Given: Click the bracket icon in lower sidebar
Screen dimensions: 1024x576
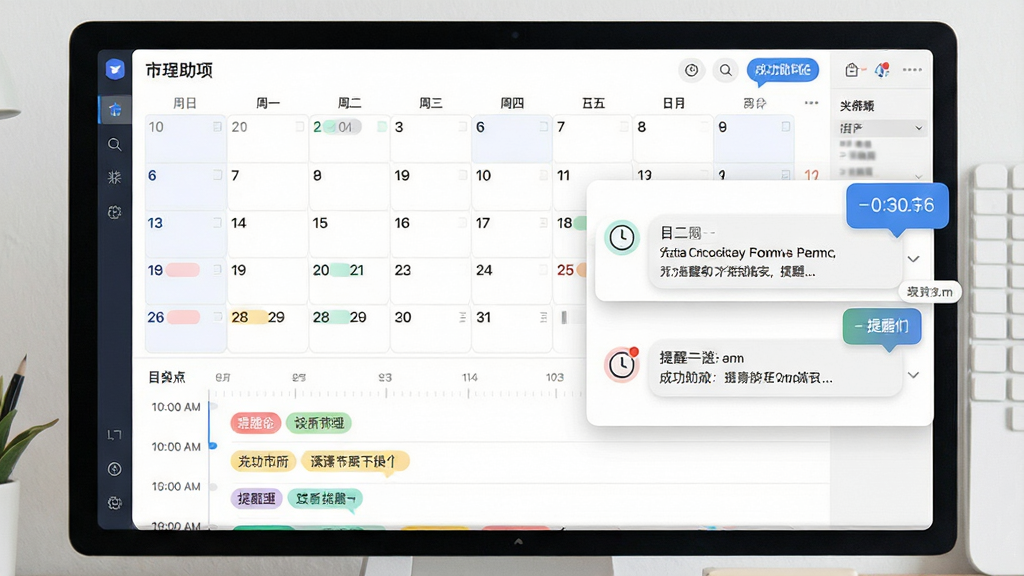Looking at the screenshot, I should (x=114, y=435).
